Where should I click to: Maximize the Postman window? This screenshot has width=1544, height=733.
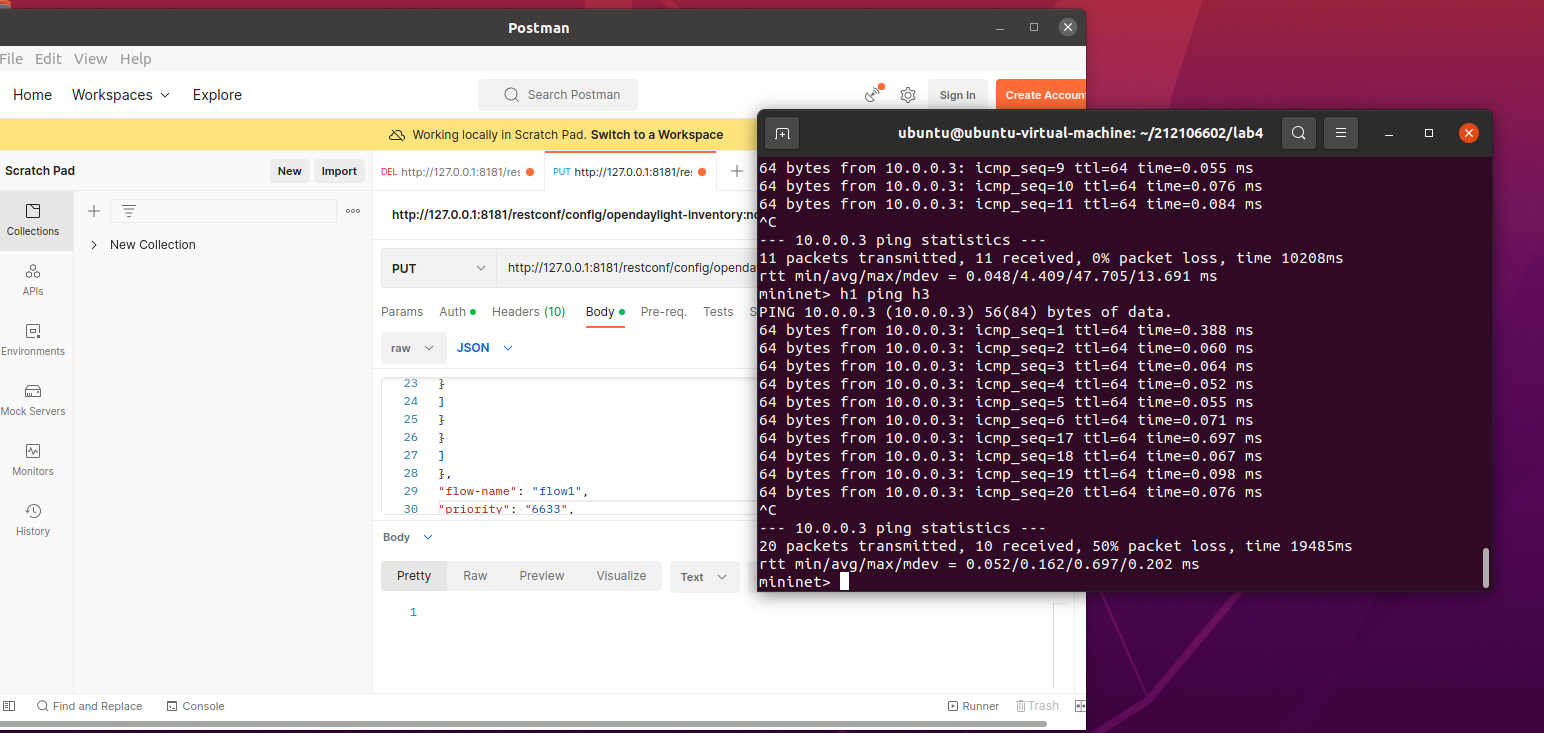[x=1034, y=27]
